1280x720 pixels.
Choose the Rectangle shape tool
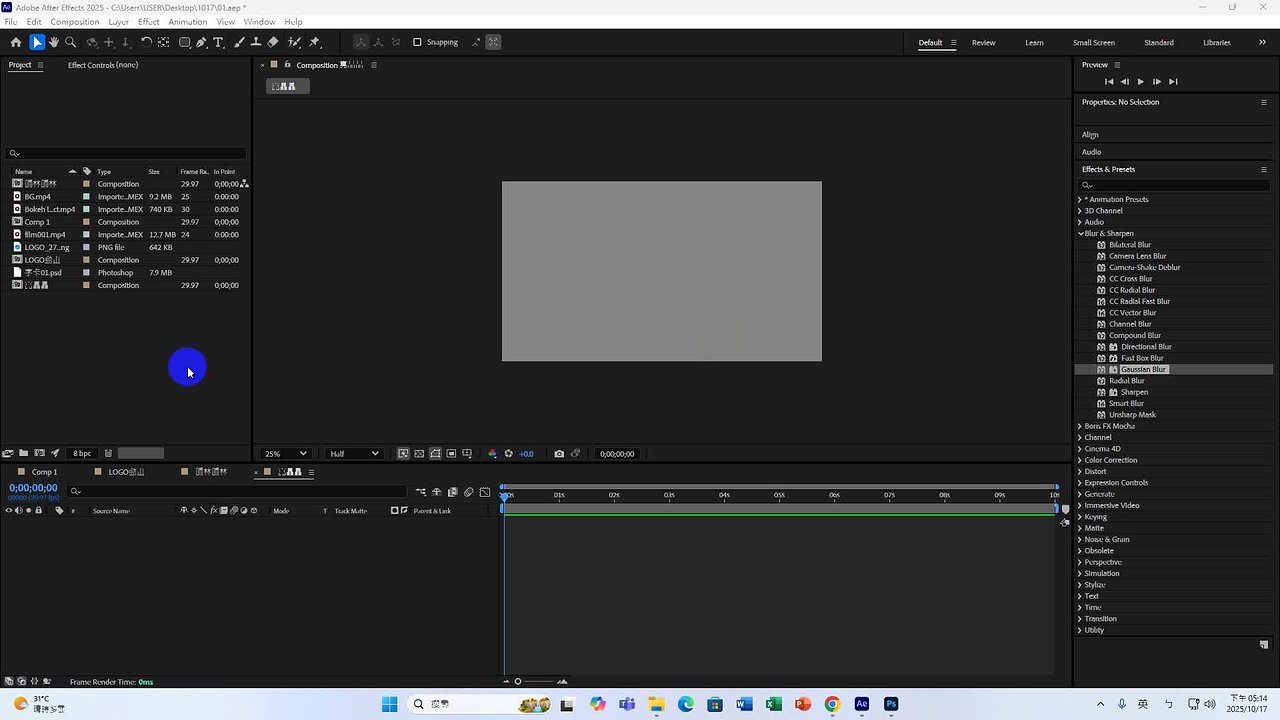(x=185, y=42)
